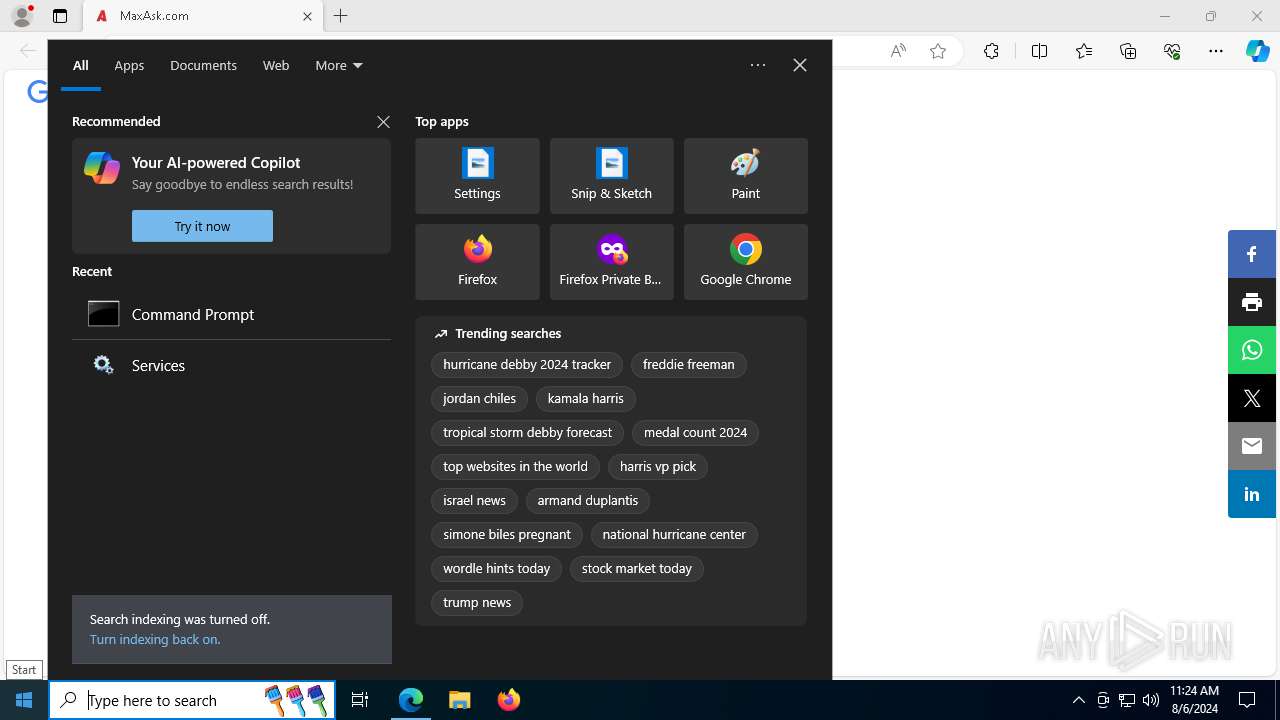Launch Snip & Sketch from Top apps
The height and width of the screenshot is (720, 1280).
[x=611, y=176]
